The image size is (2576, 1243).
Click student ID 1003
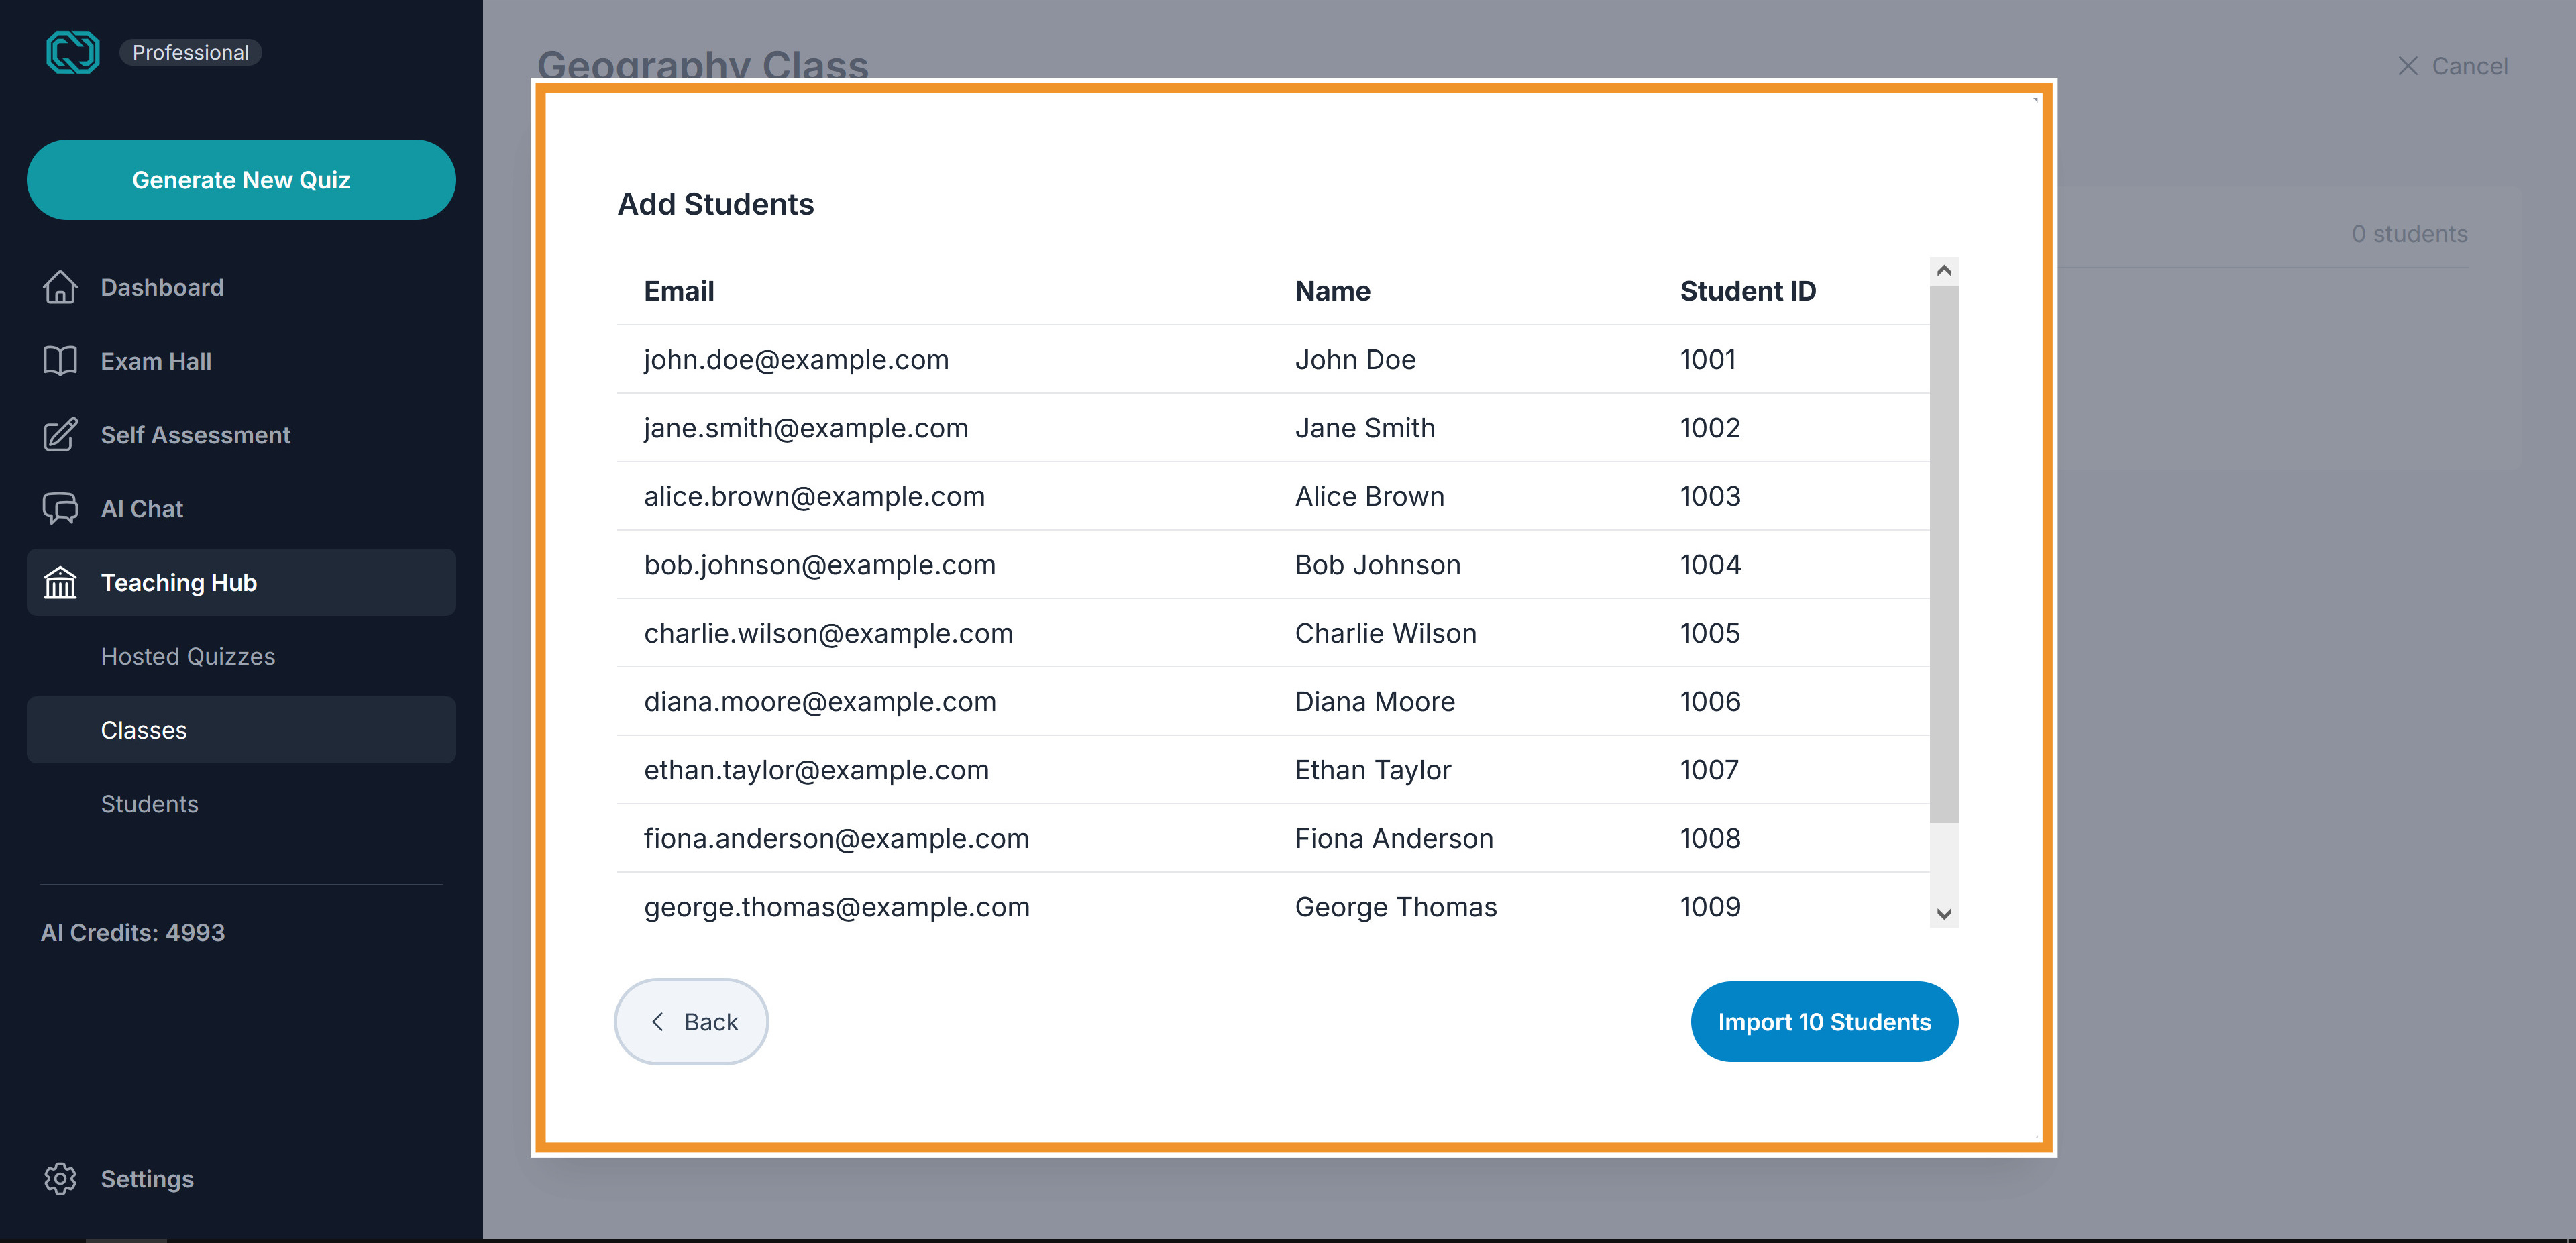click(x=1710, y=496)
